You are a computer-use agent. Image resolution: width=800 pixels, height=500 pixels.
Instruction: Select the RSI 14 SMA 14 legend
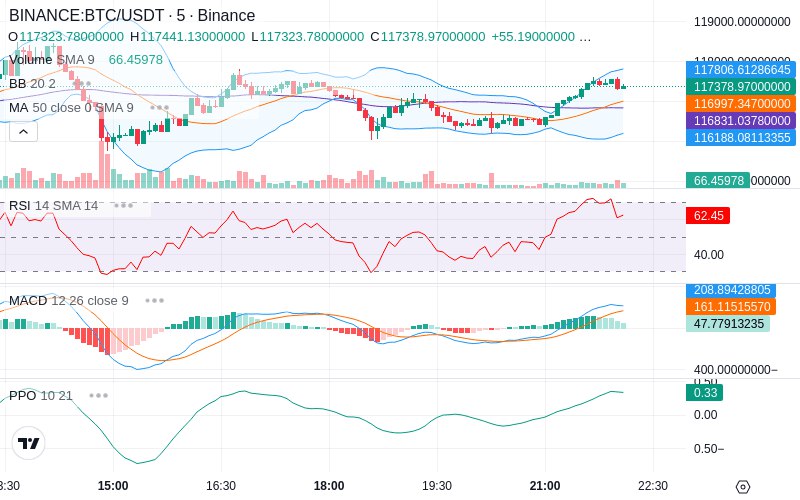point(54,206)
